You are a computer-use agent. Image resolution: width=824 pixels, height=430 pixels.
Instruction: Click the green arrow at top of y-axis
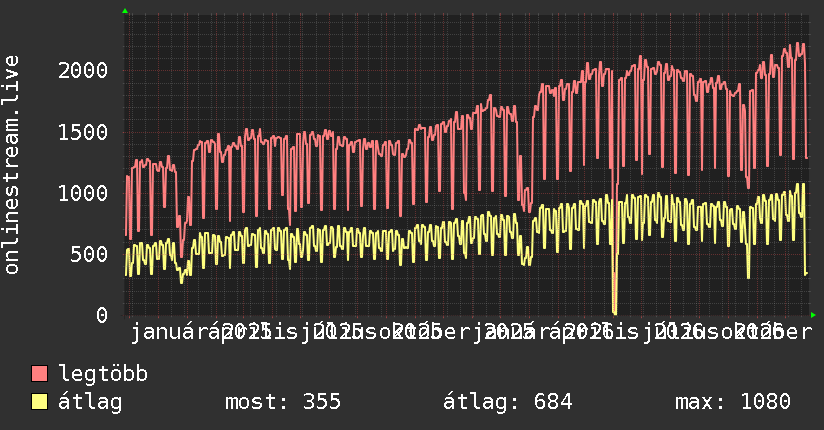125,11
